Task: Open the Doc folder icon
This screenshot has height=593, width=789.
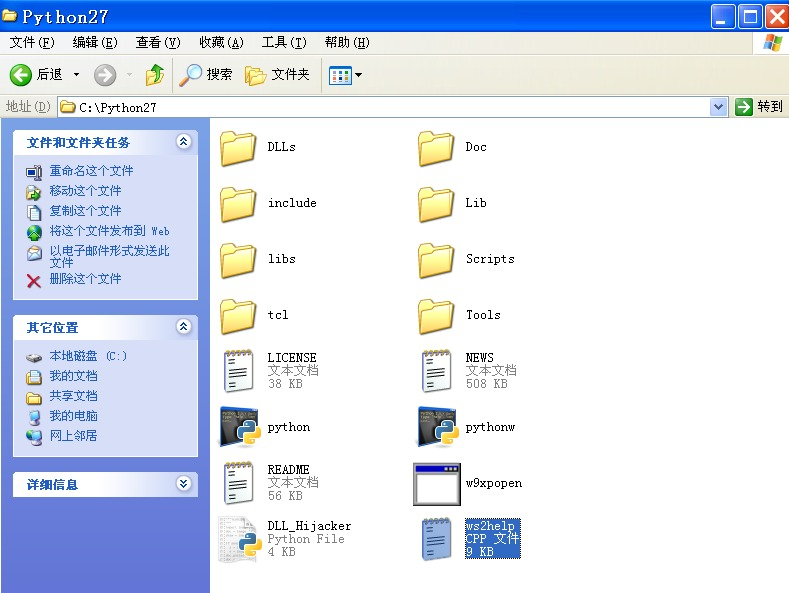Action: [436, 148]
